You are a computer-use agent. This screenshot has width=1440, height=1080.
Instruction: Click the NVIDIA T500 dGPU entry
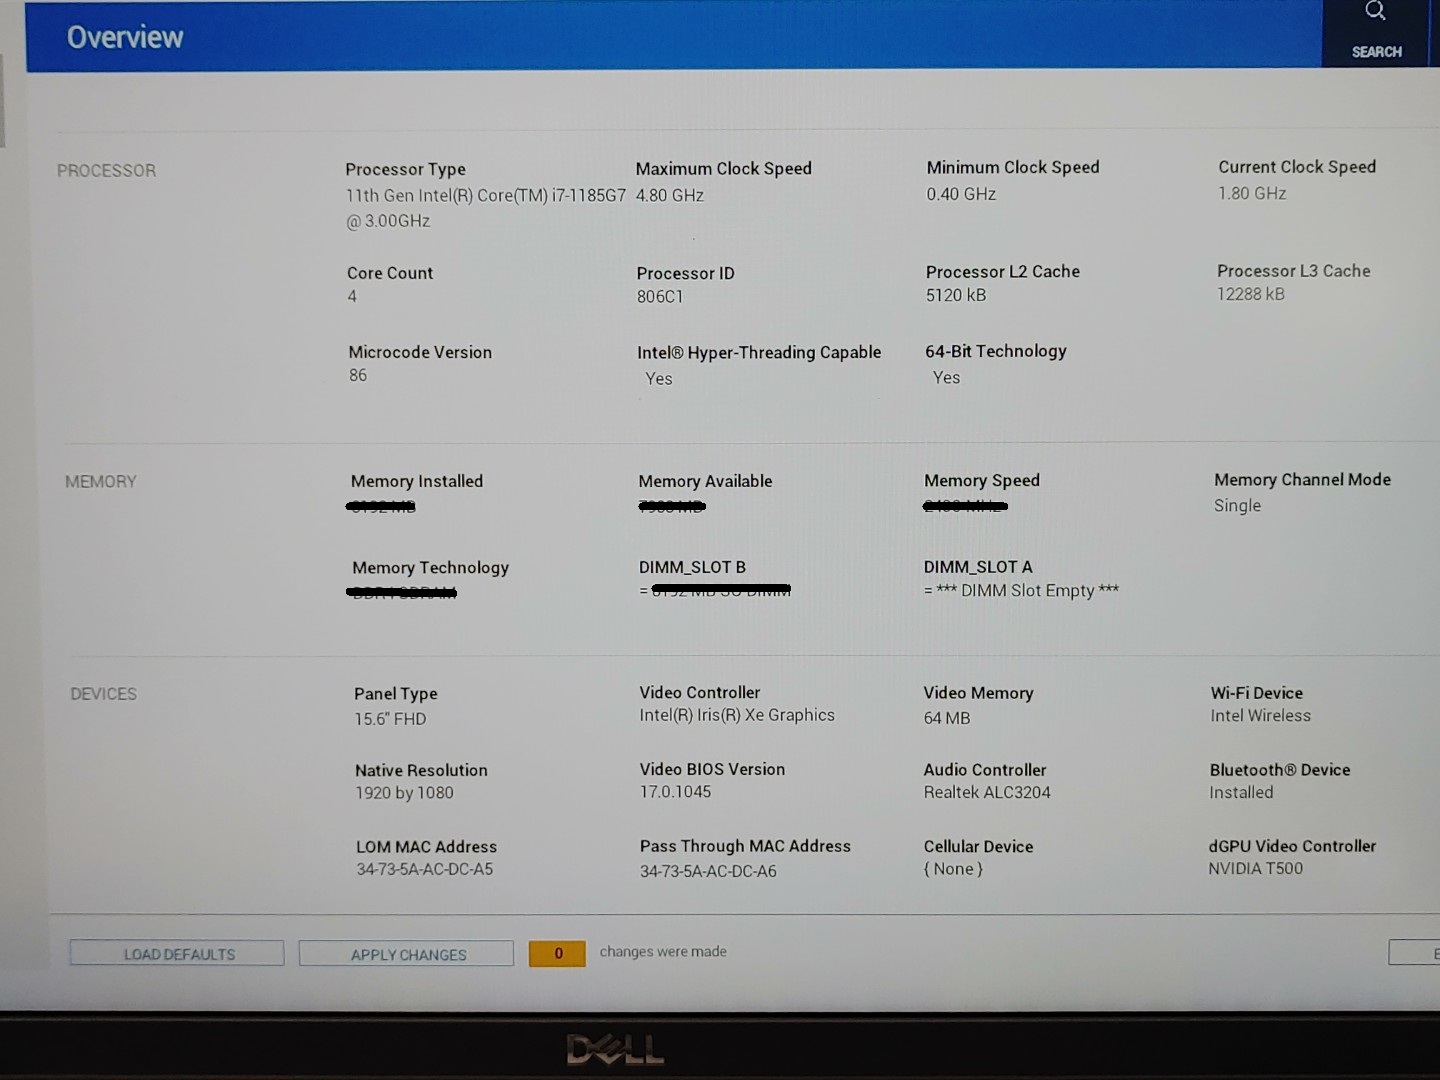tap(1255, 869)
